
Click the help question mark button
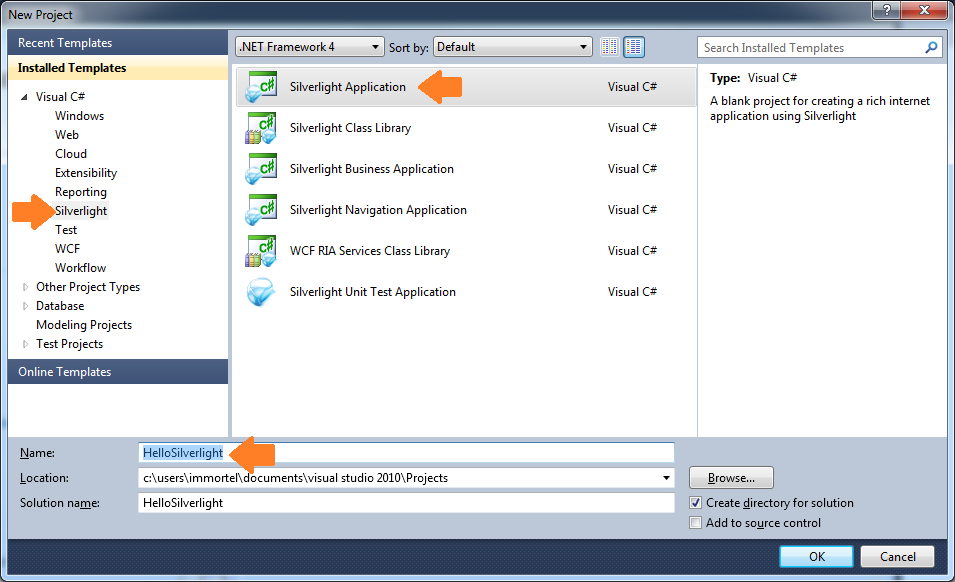coord(887,10)
